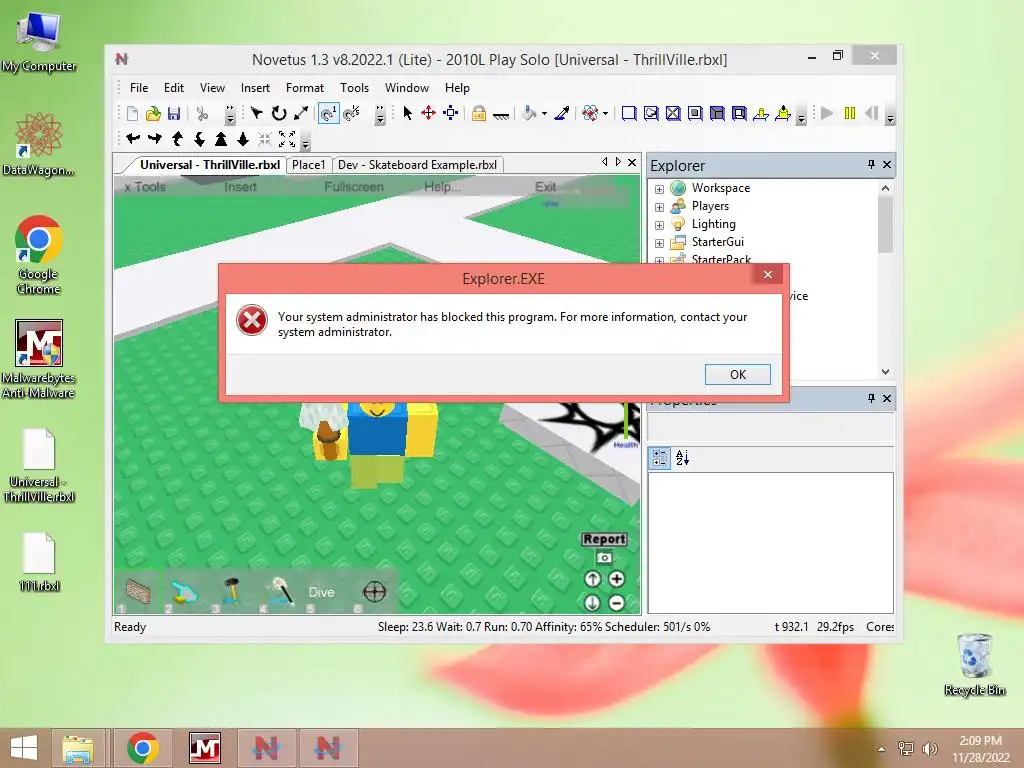Open the File menu
1024x768 pixels.
[139, 88]
